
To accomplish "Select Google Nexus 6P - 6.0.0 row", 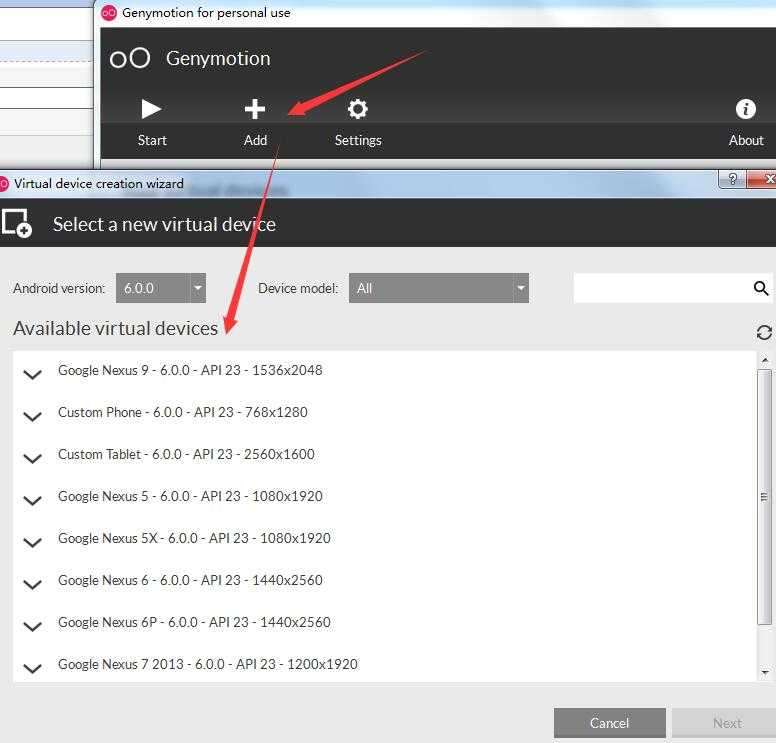I will pyautogui.click(x=385, y=623).
